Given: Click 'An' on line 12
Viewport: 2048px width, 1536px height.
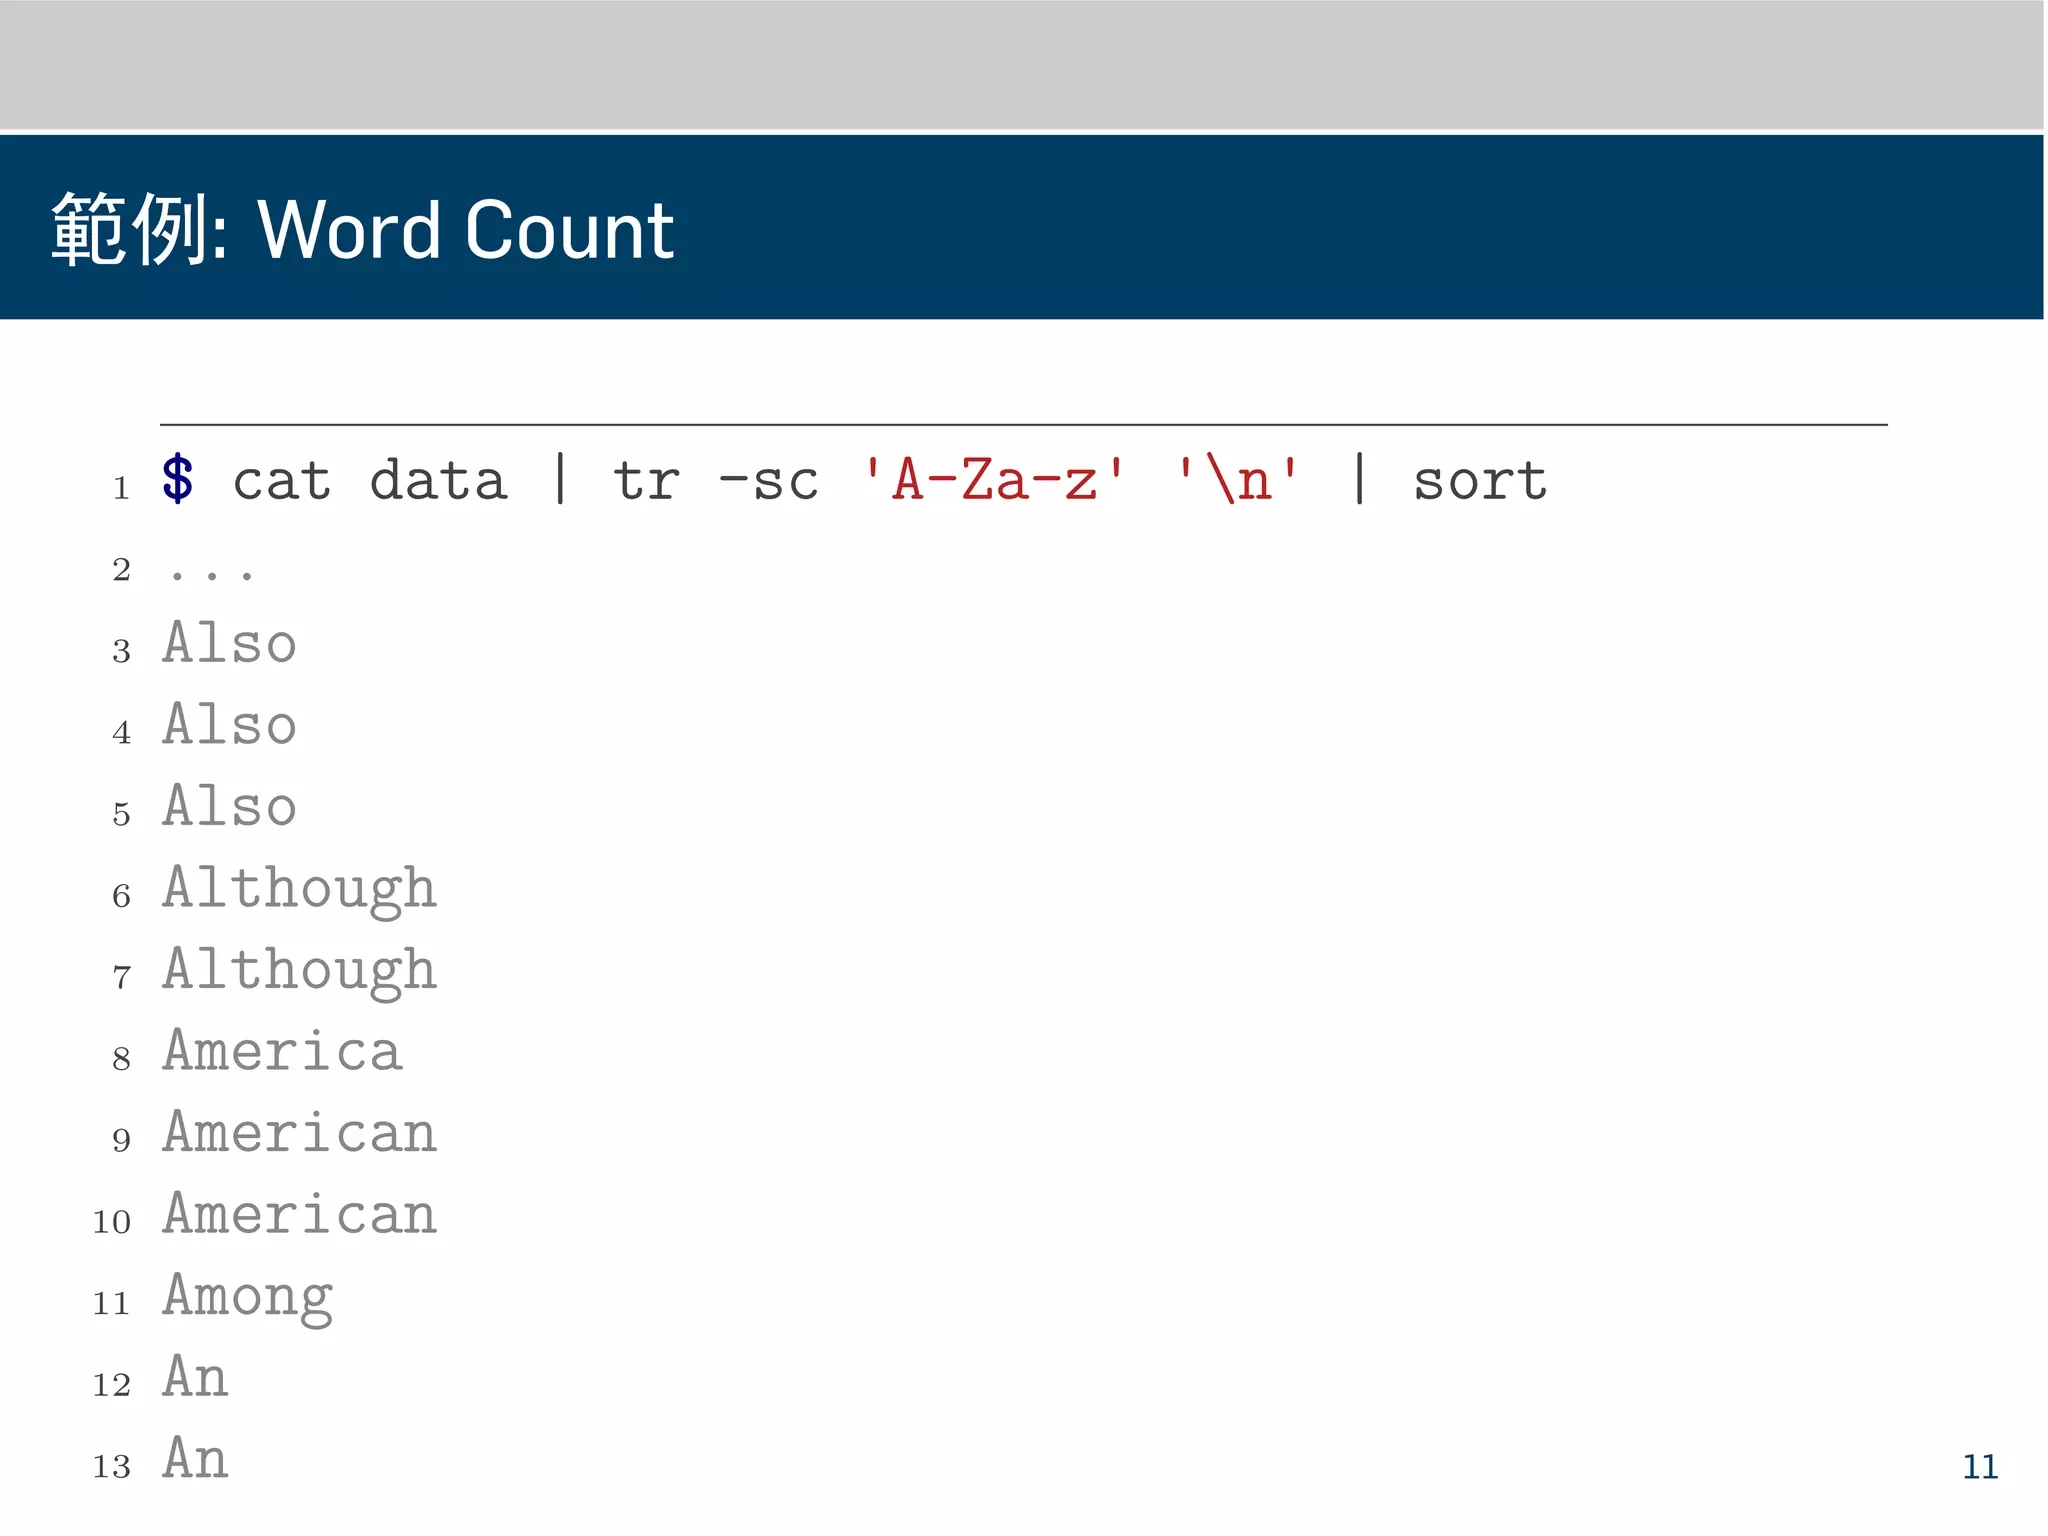Looking at the screenshot, I should point(196,1377).
